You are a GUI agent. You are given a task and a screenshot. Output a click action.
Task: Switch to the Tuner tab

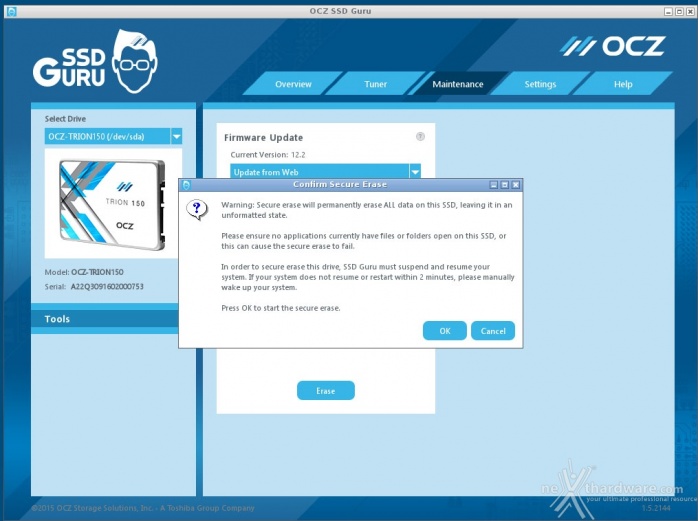(x=375, y=84)
